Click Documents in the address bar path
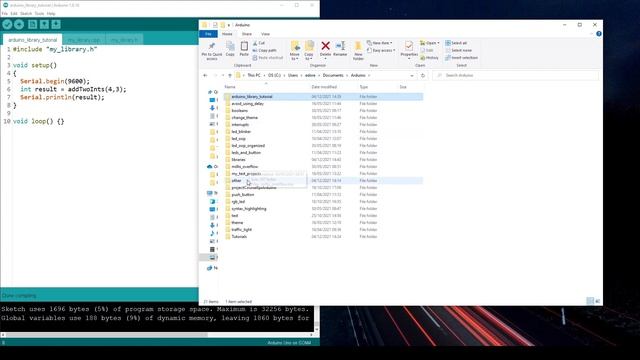The width and height of the screenshot is (640, 360). pos(333,76)
